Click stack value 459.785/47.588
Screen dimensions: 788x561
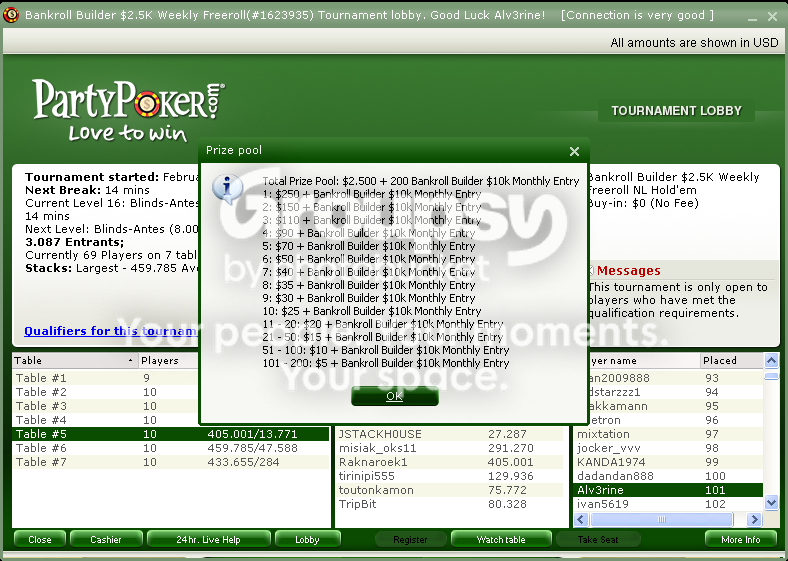point(252,448)
